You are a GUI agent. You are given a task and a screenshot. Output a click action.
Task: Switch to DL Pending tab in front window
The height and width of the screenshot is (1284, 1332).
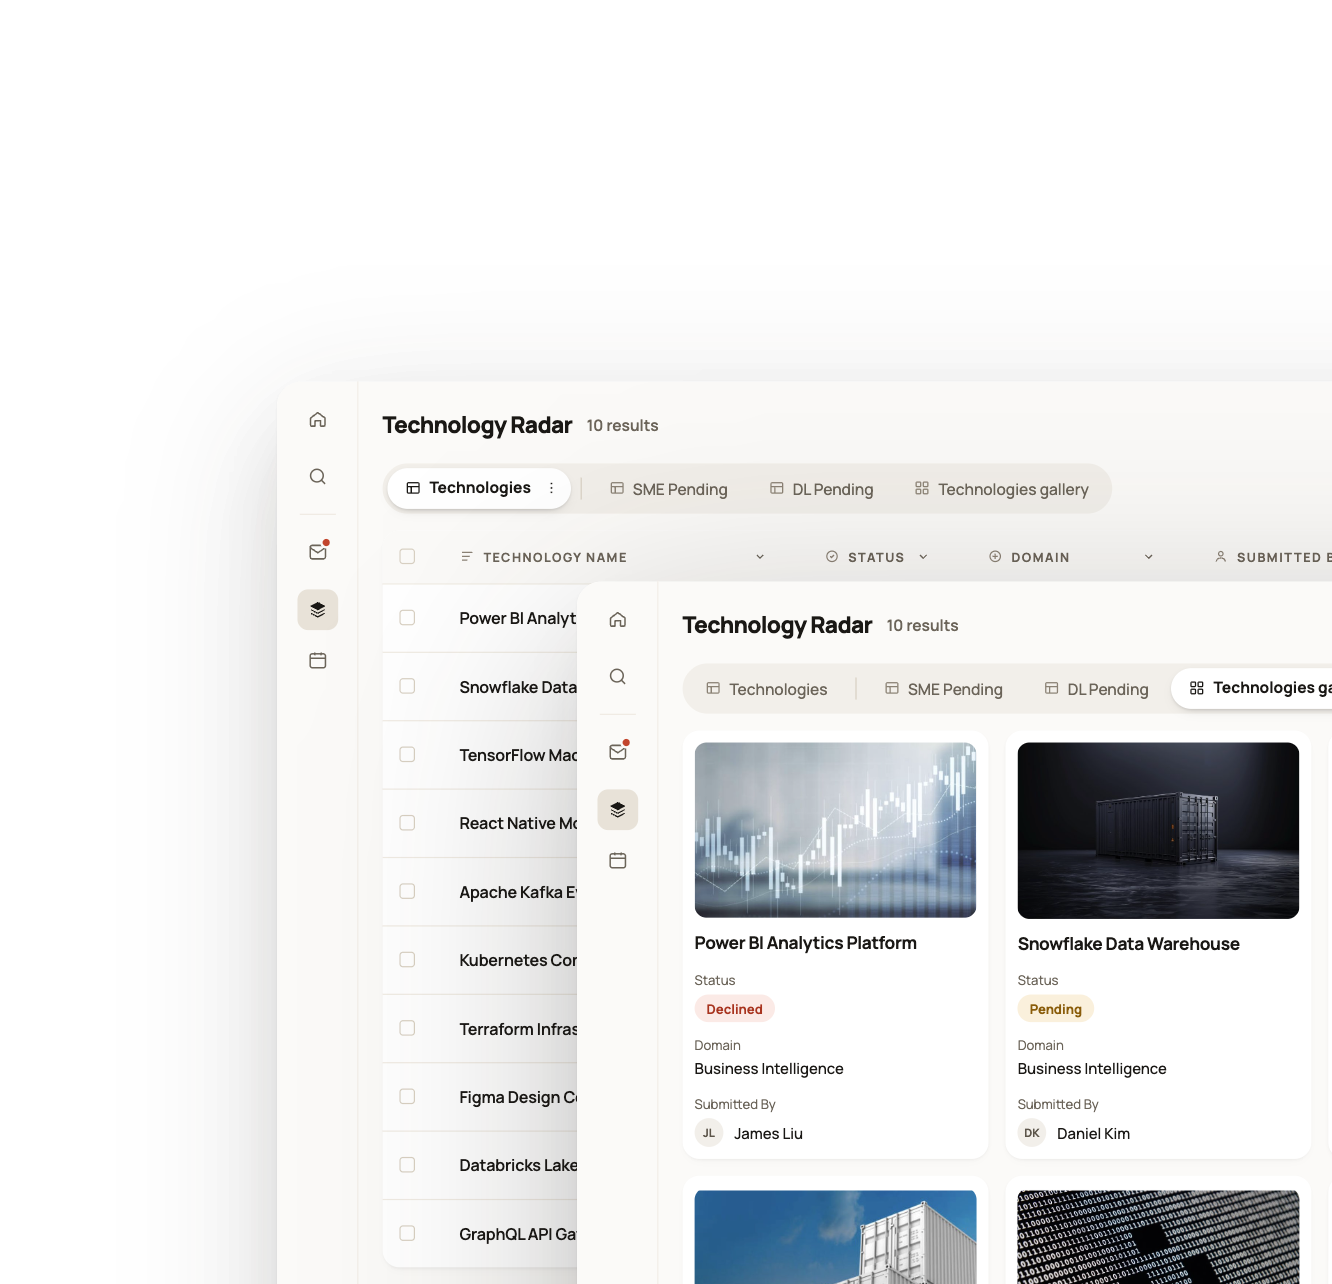pyautogui.click(x=1097, y=689)
